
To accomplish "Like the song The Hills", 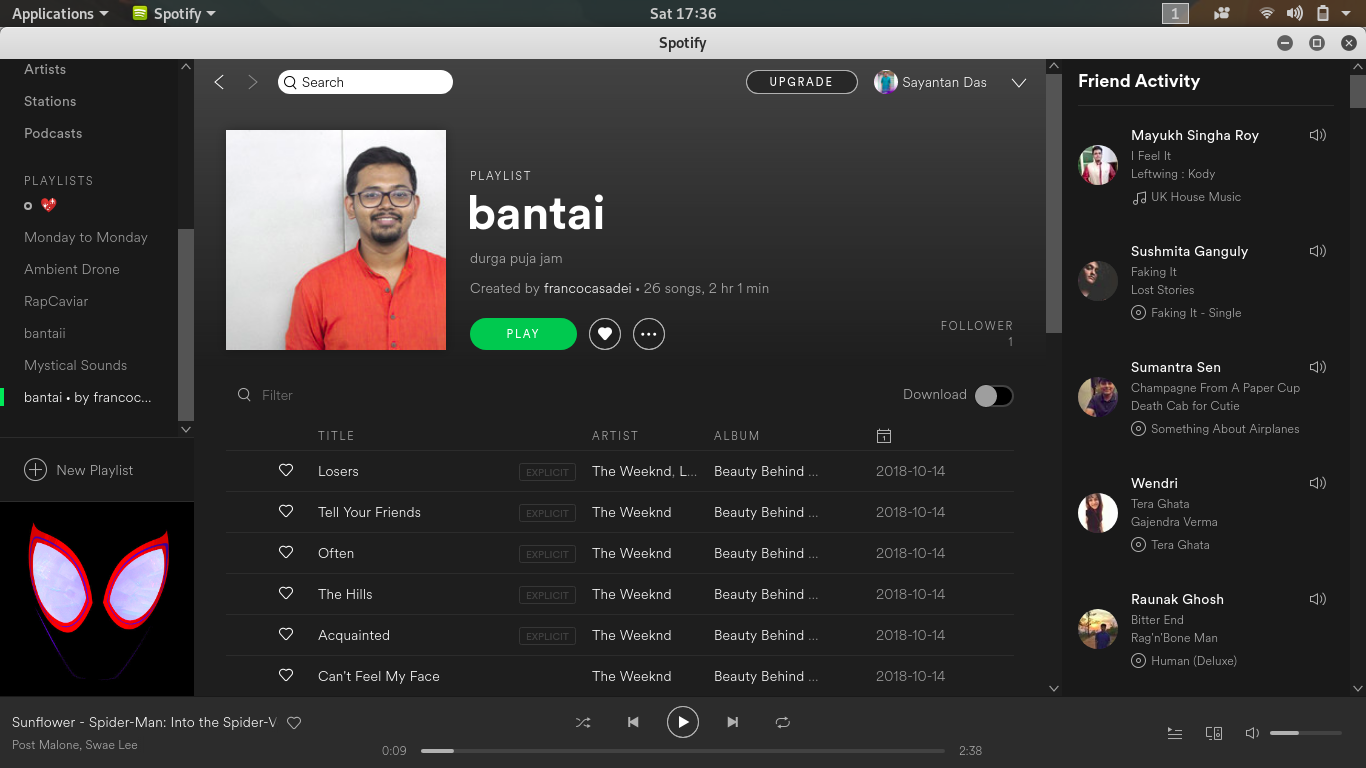I will [286, 593].
